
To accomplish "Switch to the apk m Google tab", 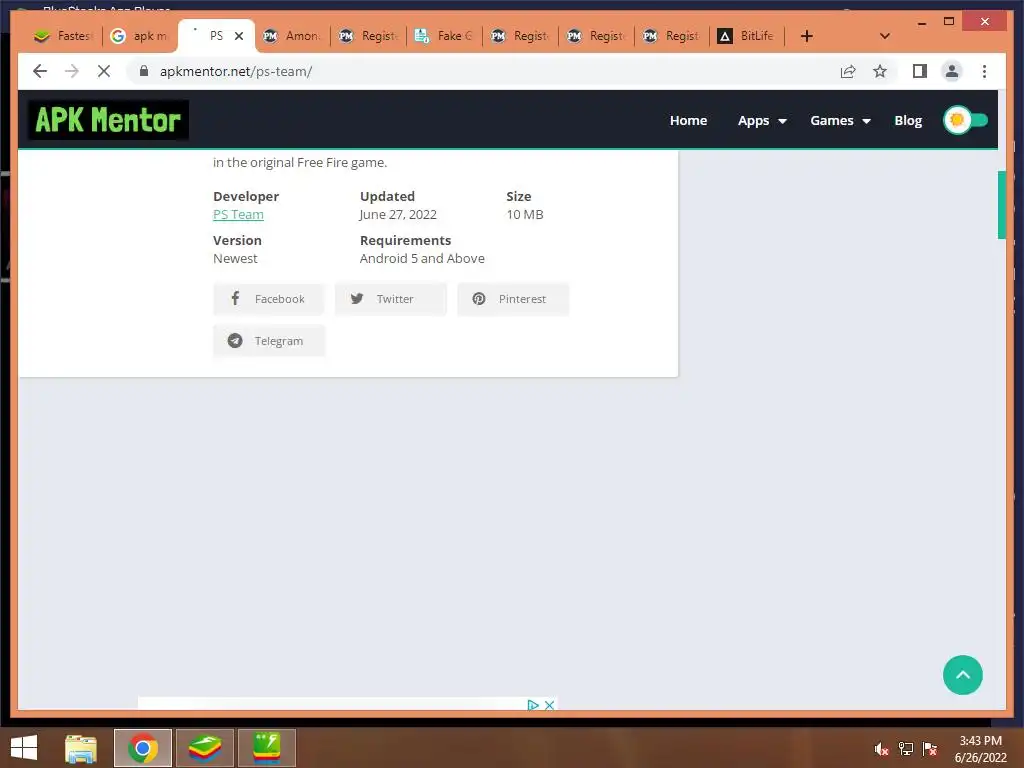I will [139, 36].
